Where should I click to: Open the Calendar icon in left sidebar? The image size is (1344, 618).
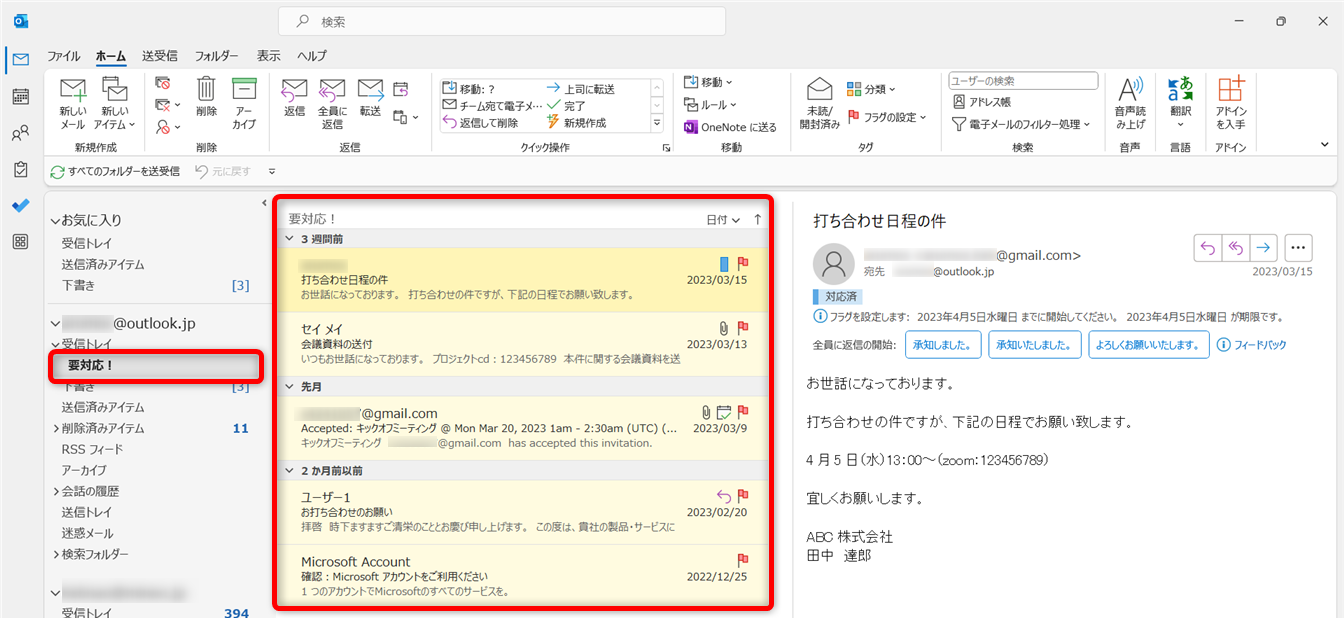coord(20,97)
